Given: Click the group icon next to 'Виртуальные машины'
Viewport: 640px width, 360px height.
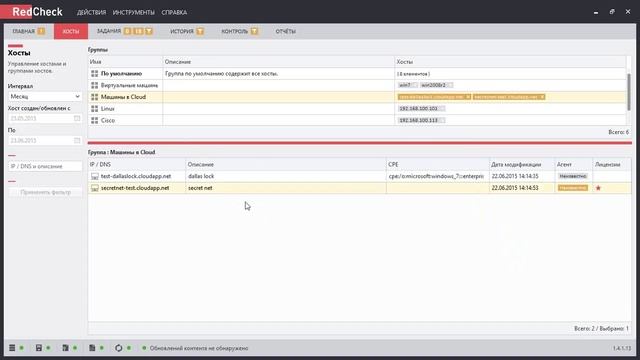Looking at the screenshot, I should coord(95,85).
